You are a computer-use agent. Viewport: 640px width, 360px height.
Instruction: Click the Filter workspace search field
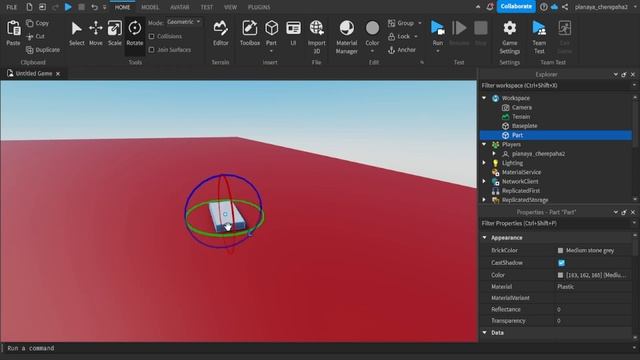coord(555,85)
